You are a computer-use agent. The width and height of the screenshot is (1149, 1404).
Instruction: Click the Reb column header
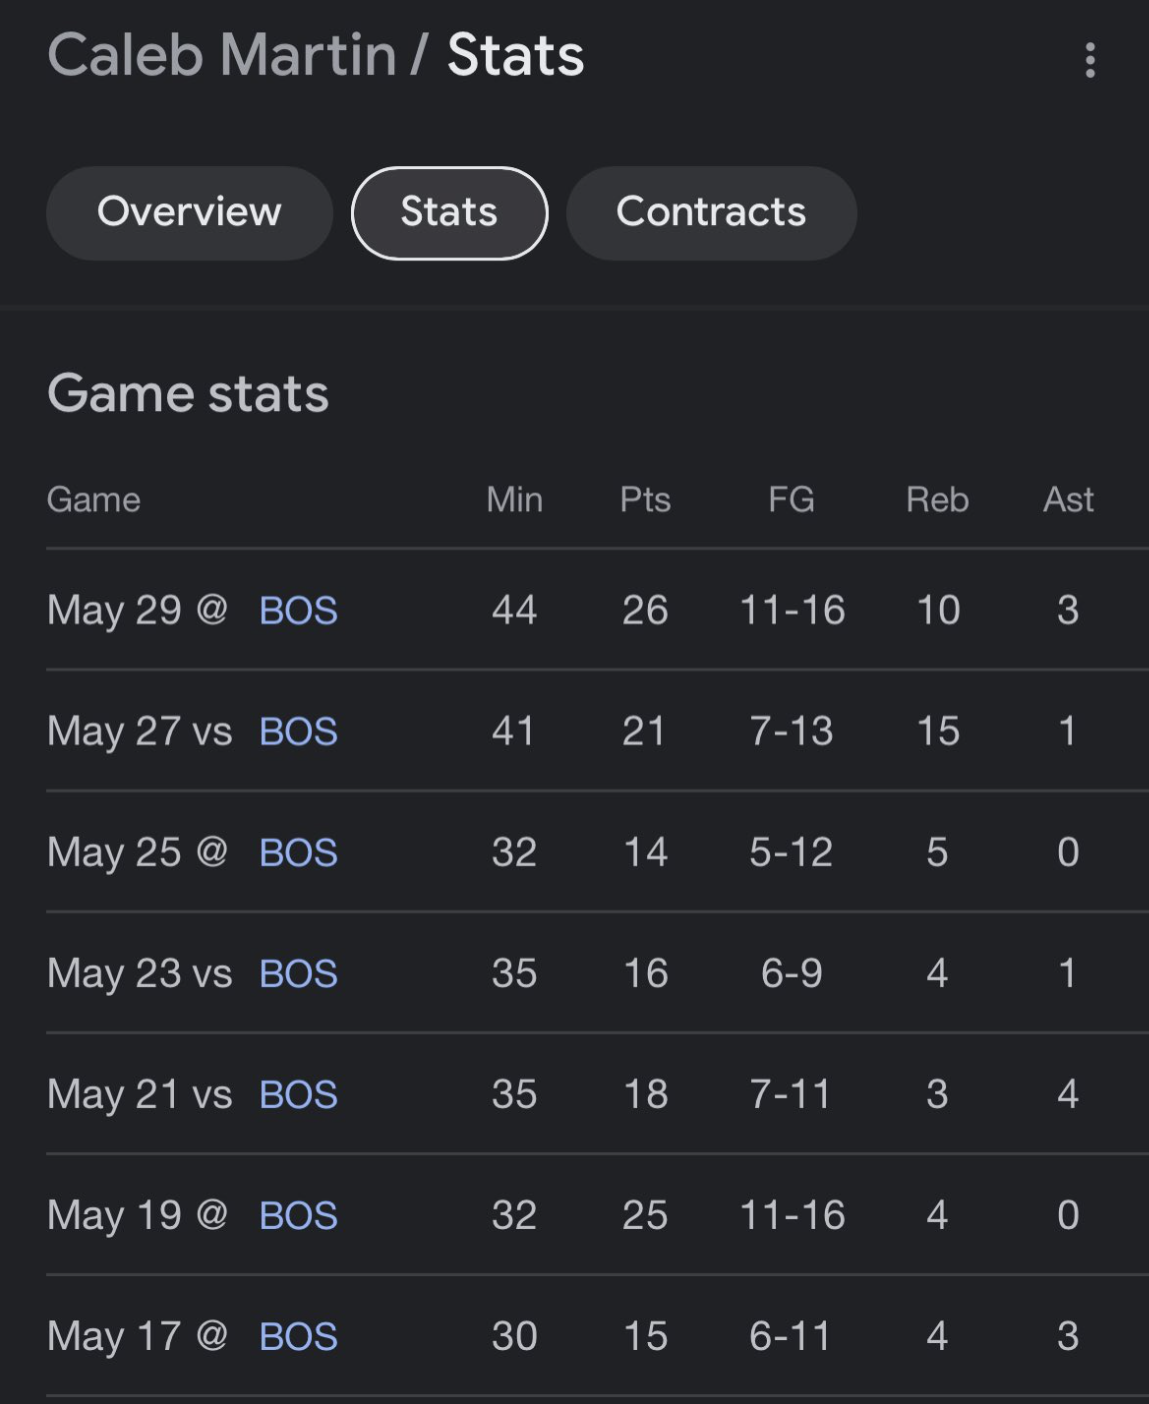[x=937, y=499]
